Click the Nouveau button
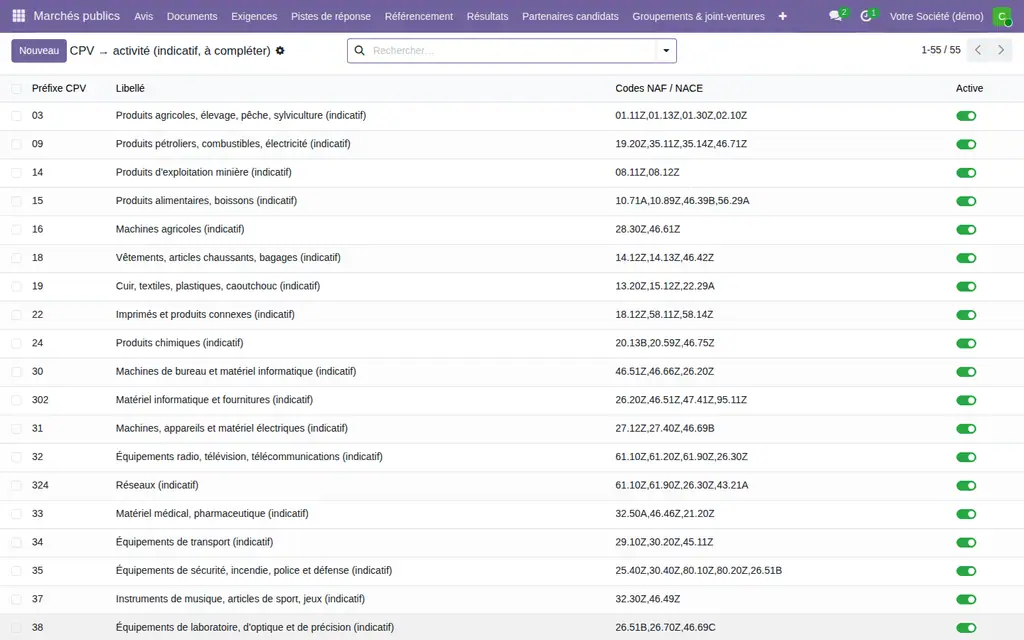This screenshot has width=1024, height=640. pyautogui.click(x=39, y=50)
